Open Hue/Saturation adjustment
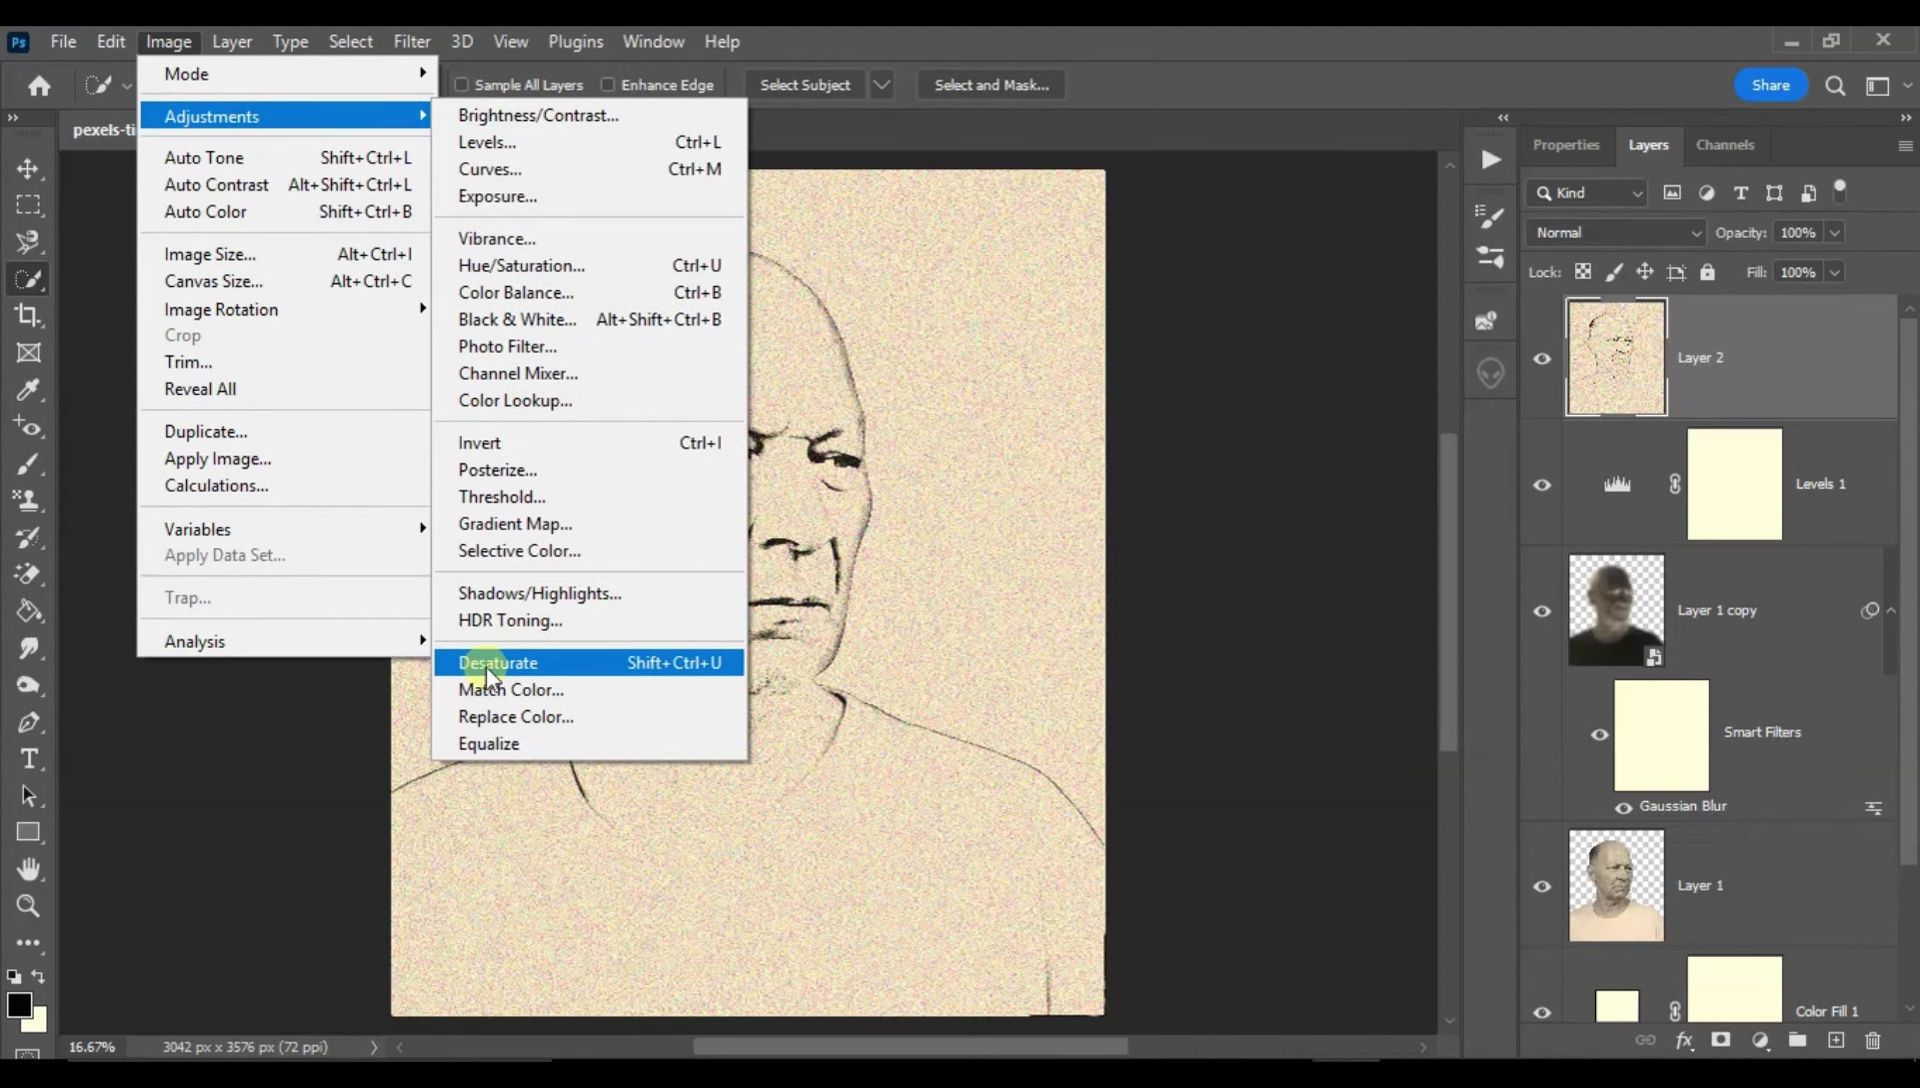Image resolution: width=1920 pixels, height=1088 pixels. tap(589, 266)
